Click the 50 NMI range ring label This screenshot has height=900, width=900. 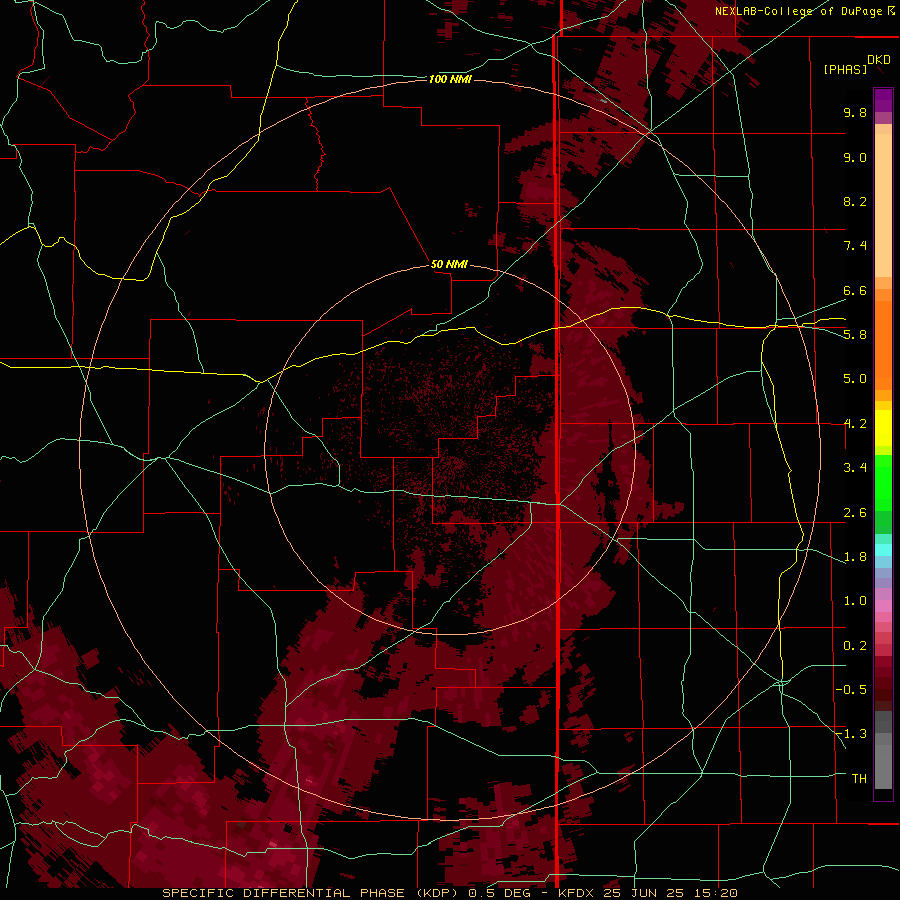449,264
